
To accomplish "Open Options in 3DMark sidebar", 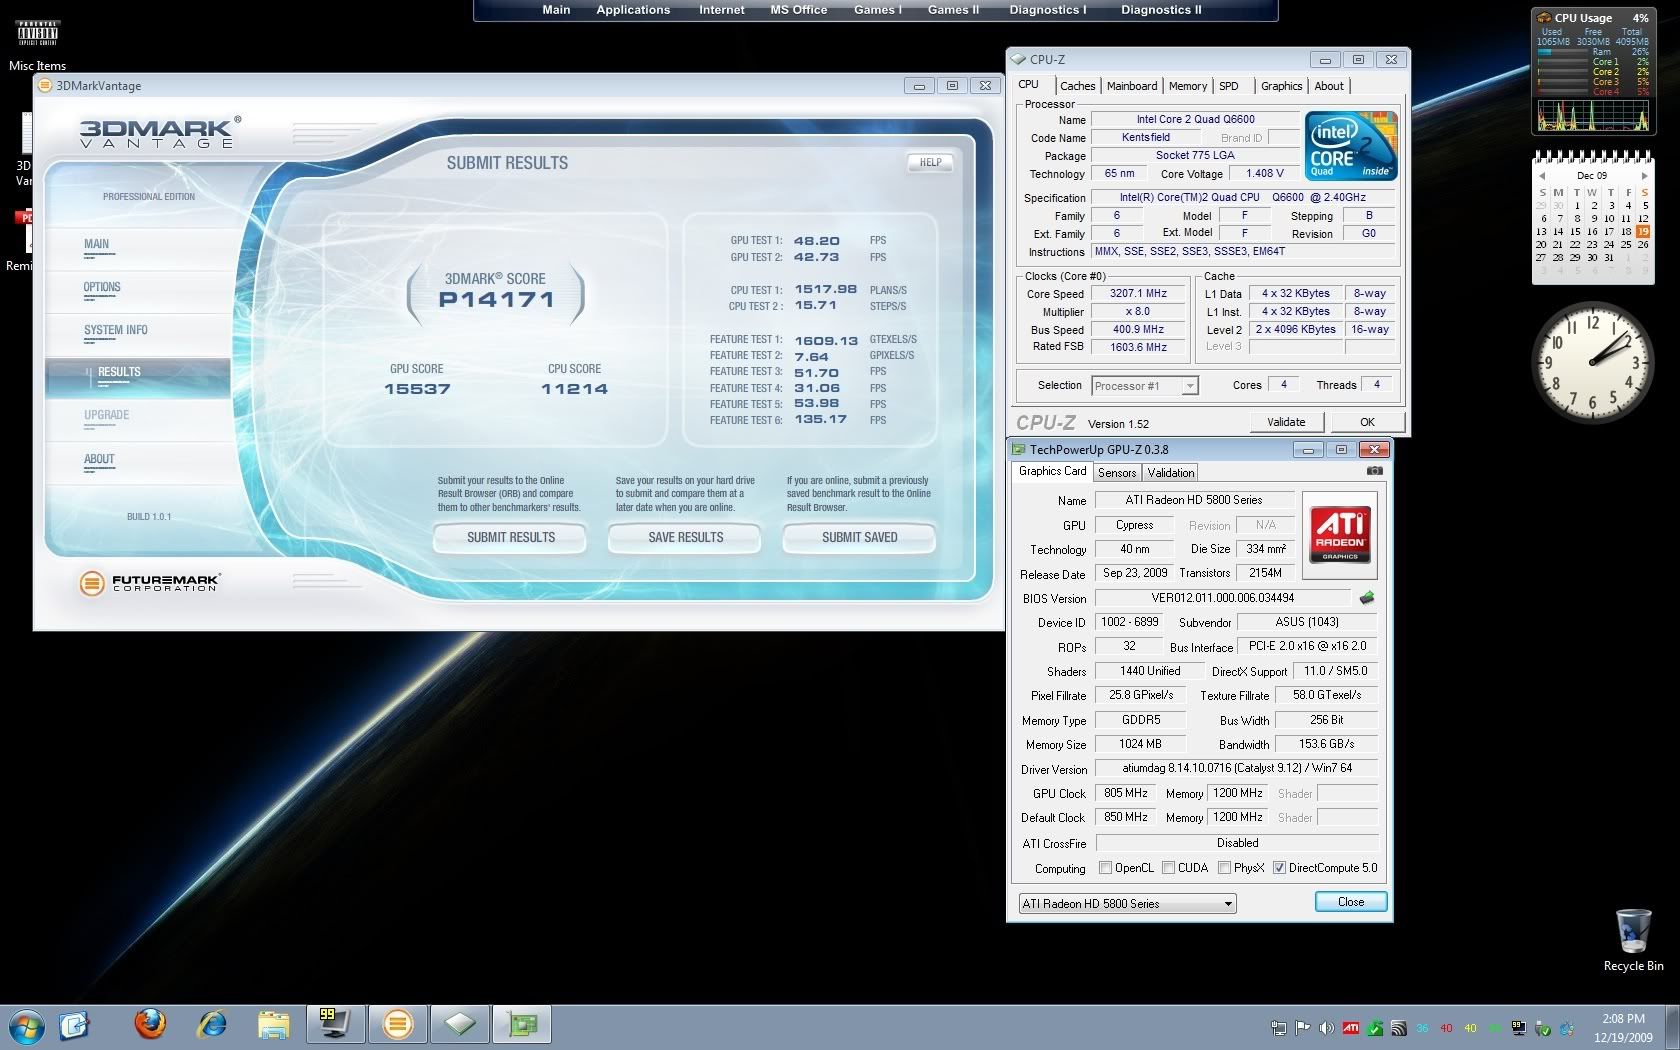I will [102, 287].
